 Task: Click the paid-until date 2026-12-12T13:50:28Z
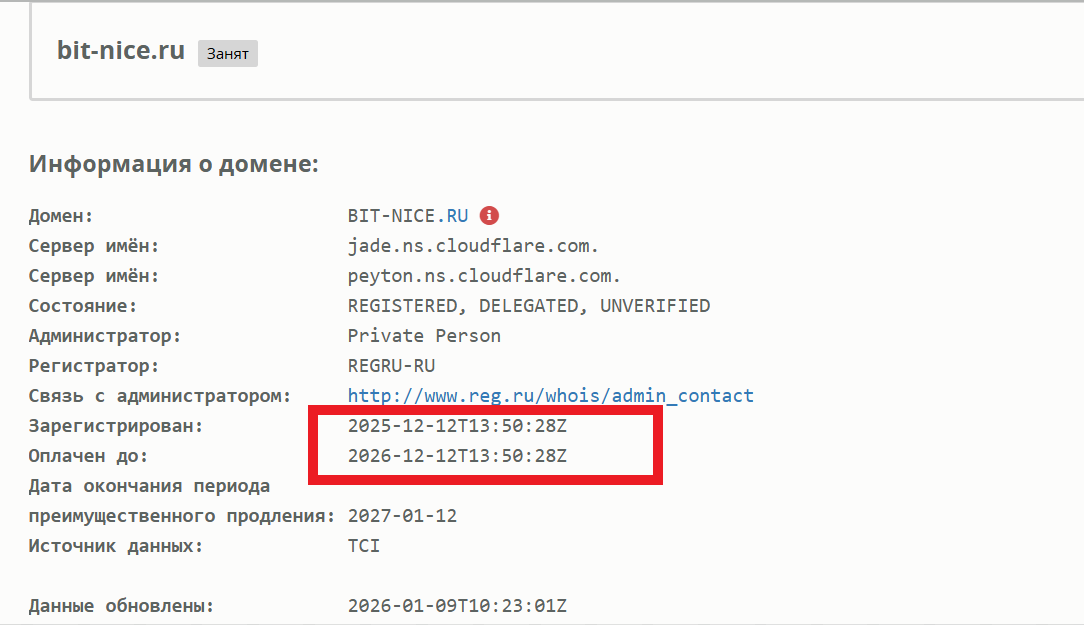click(458, 455)
